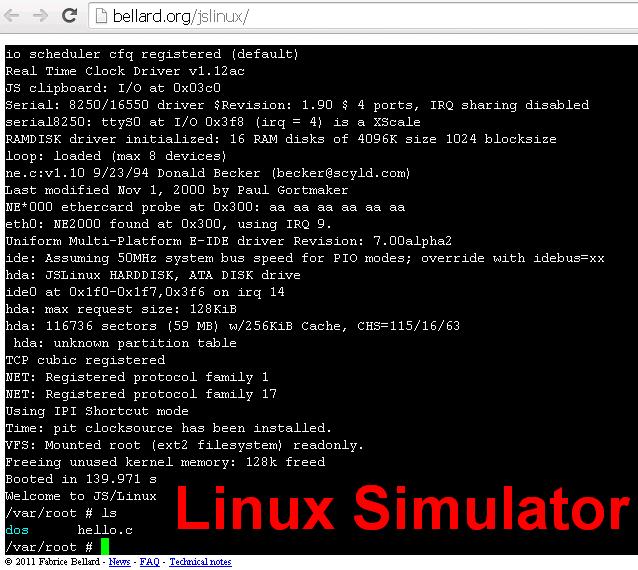This screenshot has height=570, width=638.
Task: Focus the bellard.org/jslinux address bar
Action: pos(300,17)
